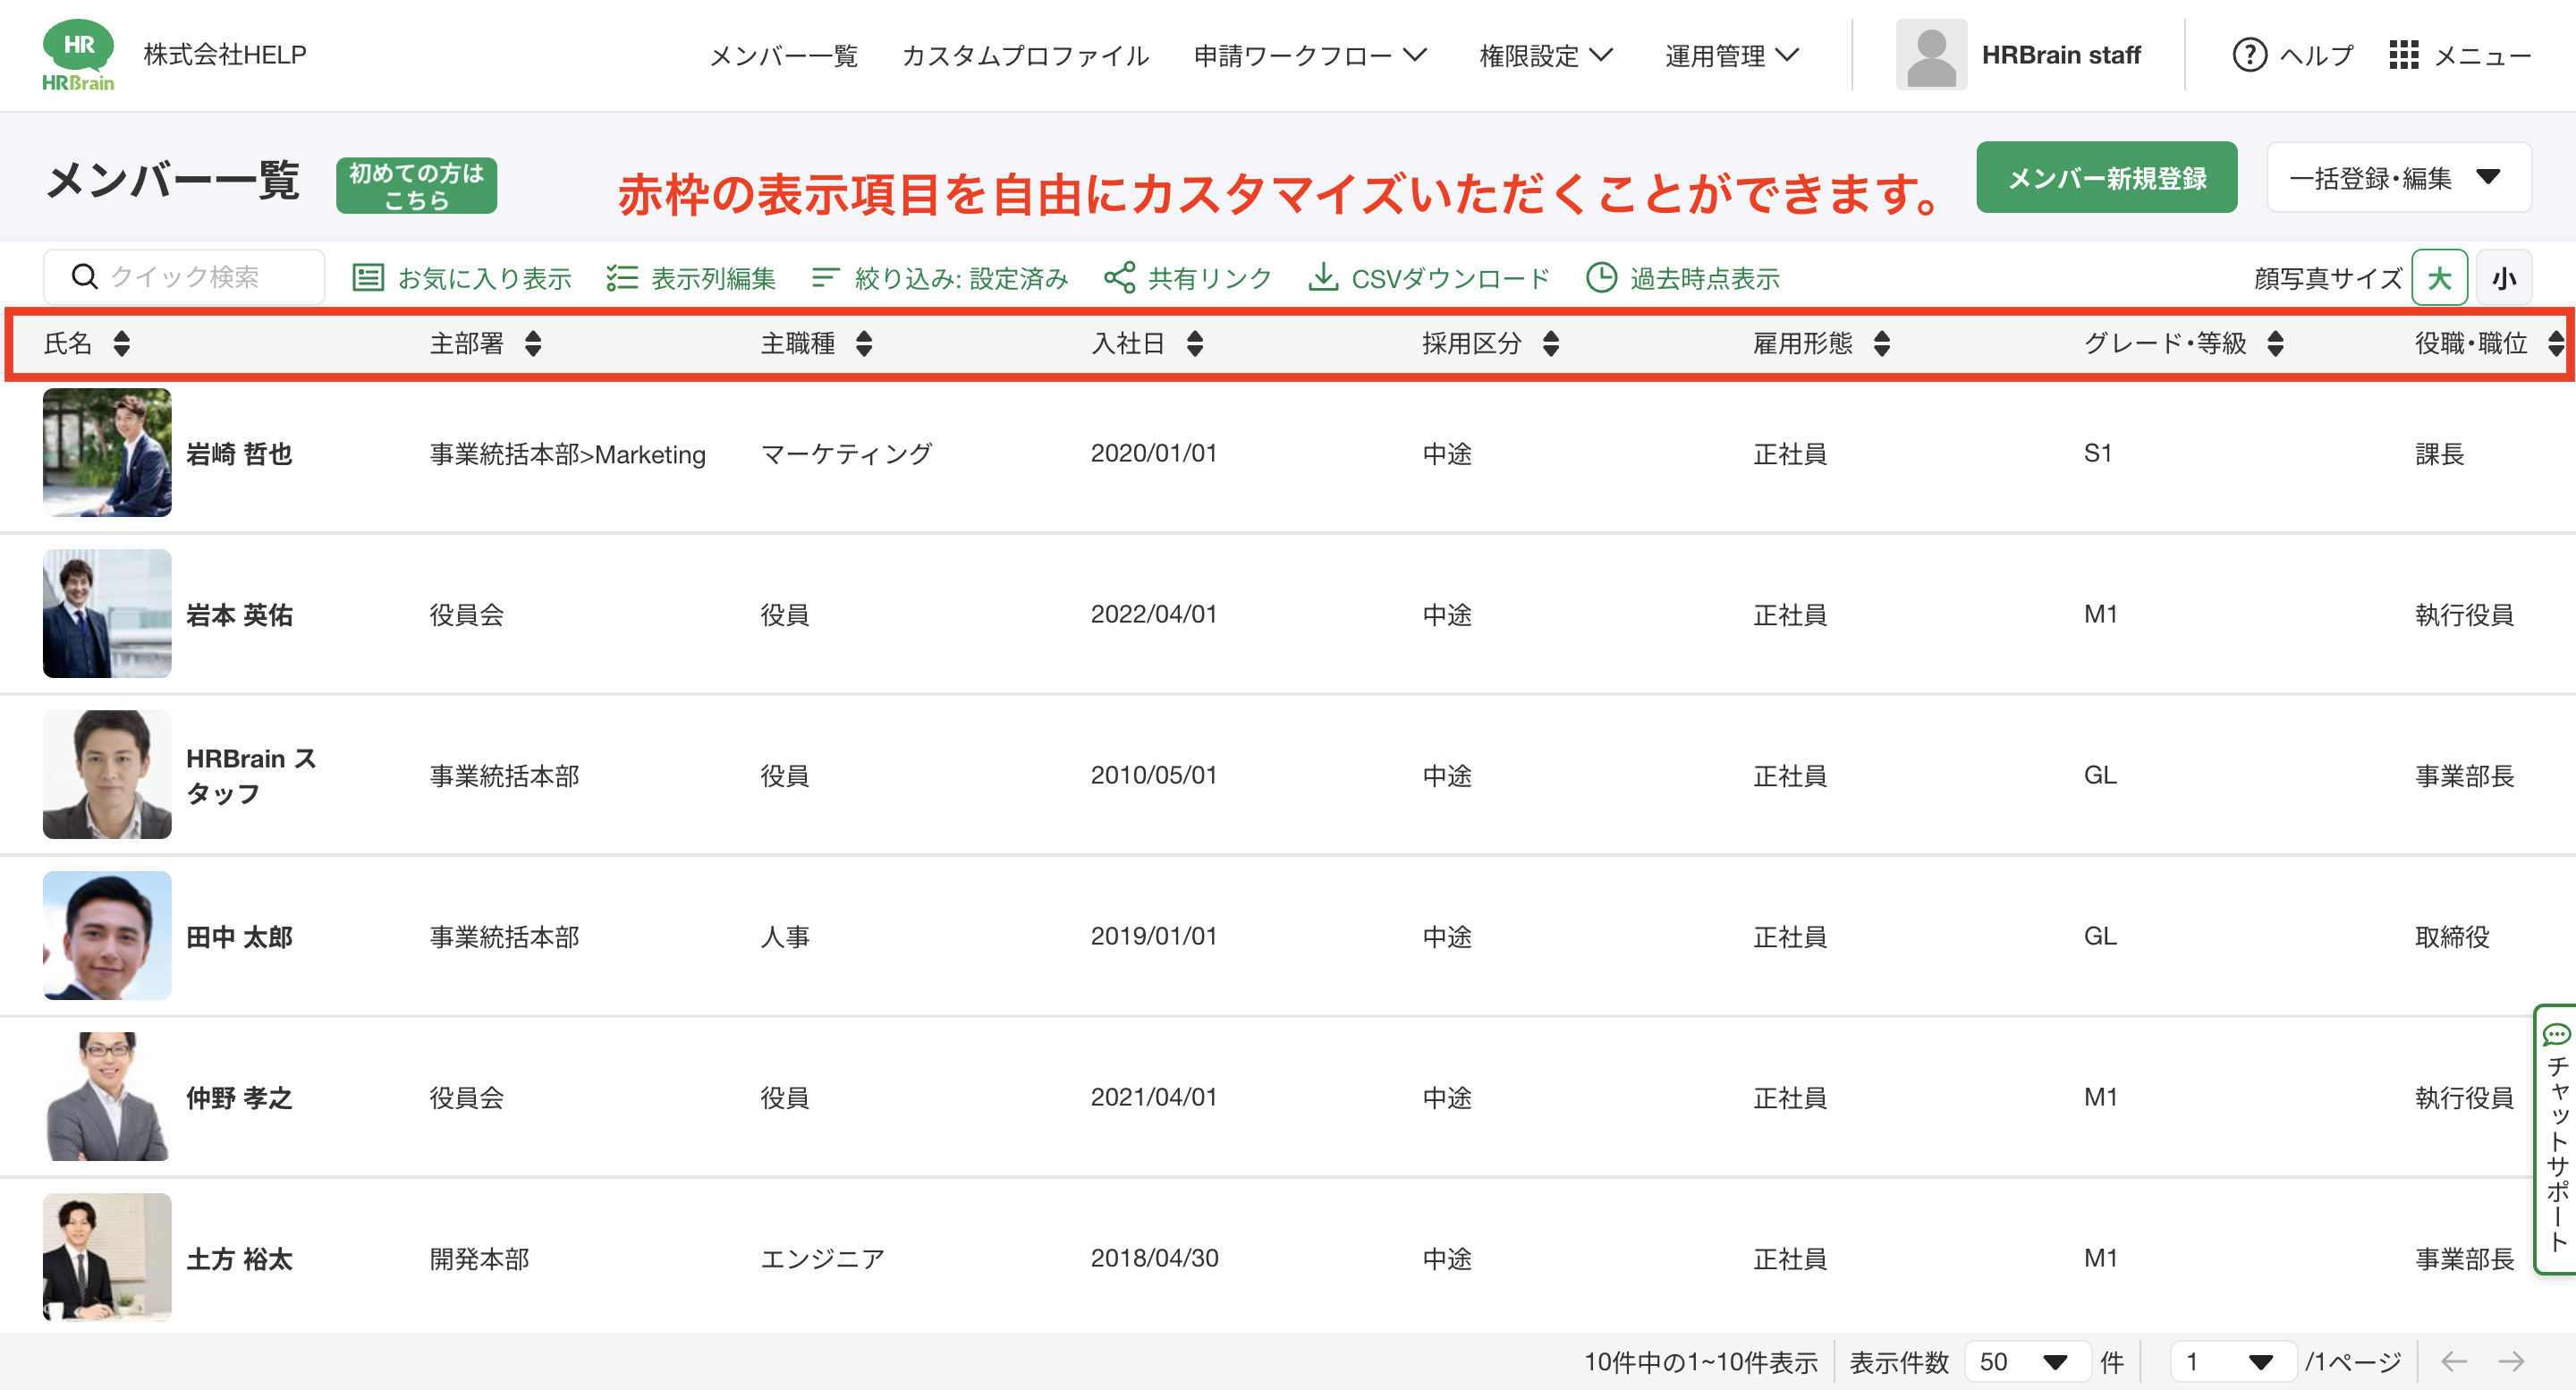Click the 過去時点表示 clock icon

pyautogui.click(x=1601, y=278)
